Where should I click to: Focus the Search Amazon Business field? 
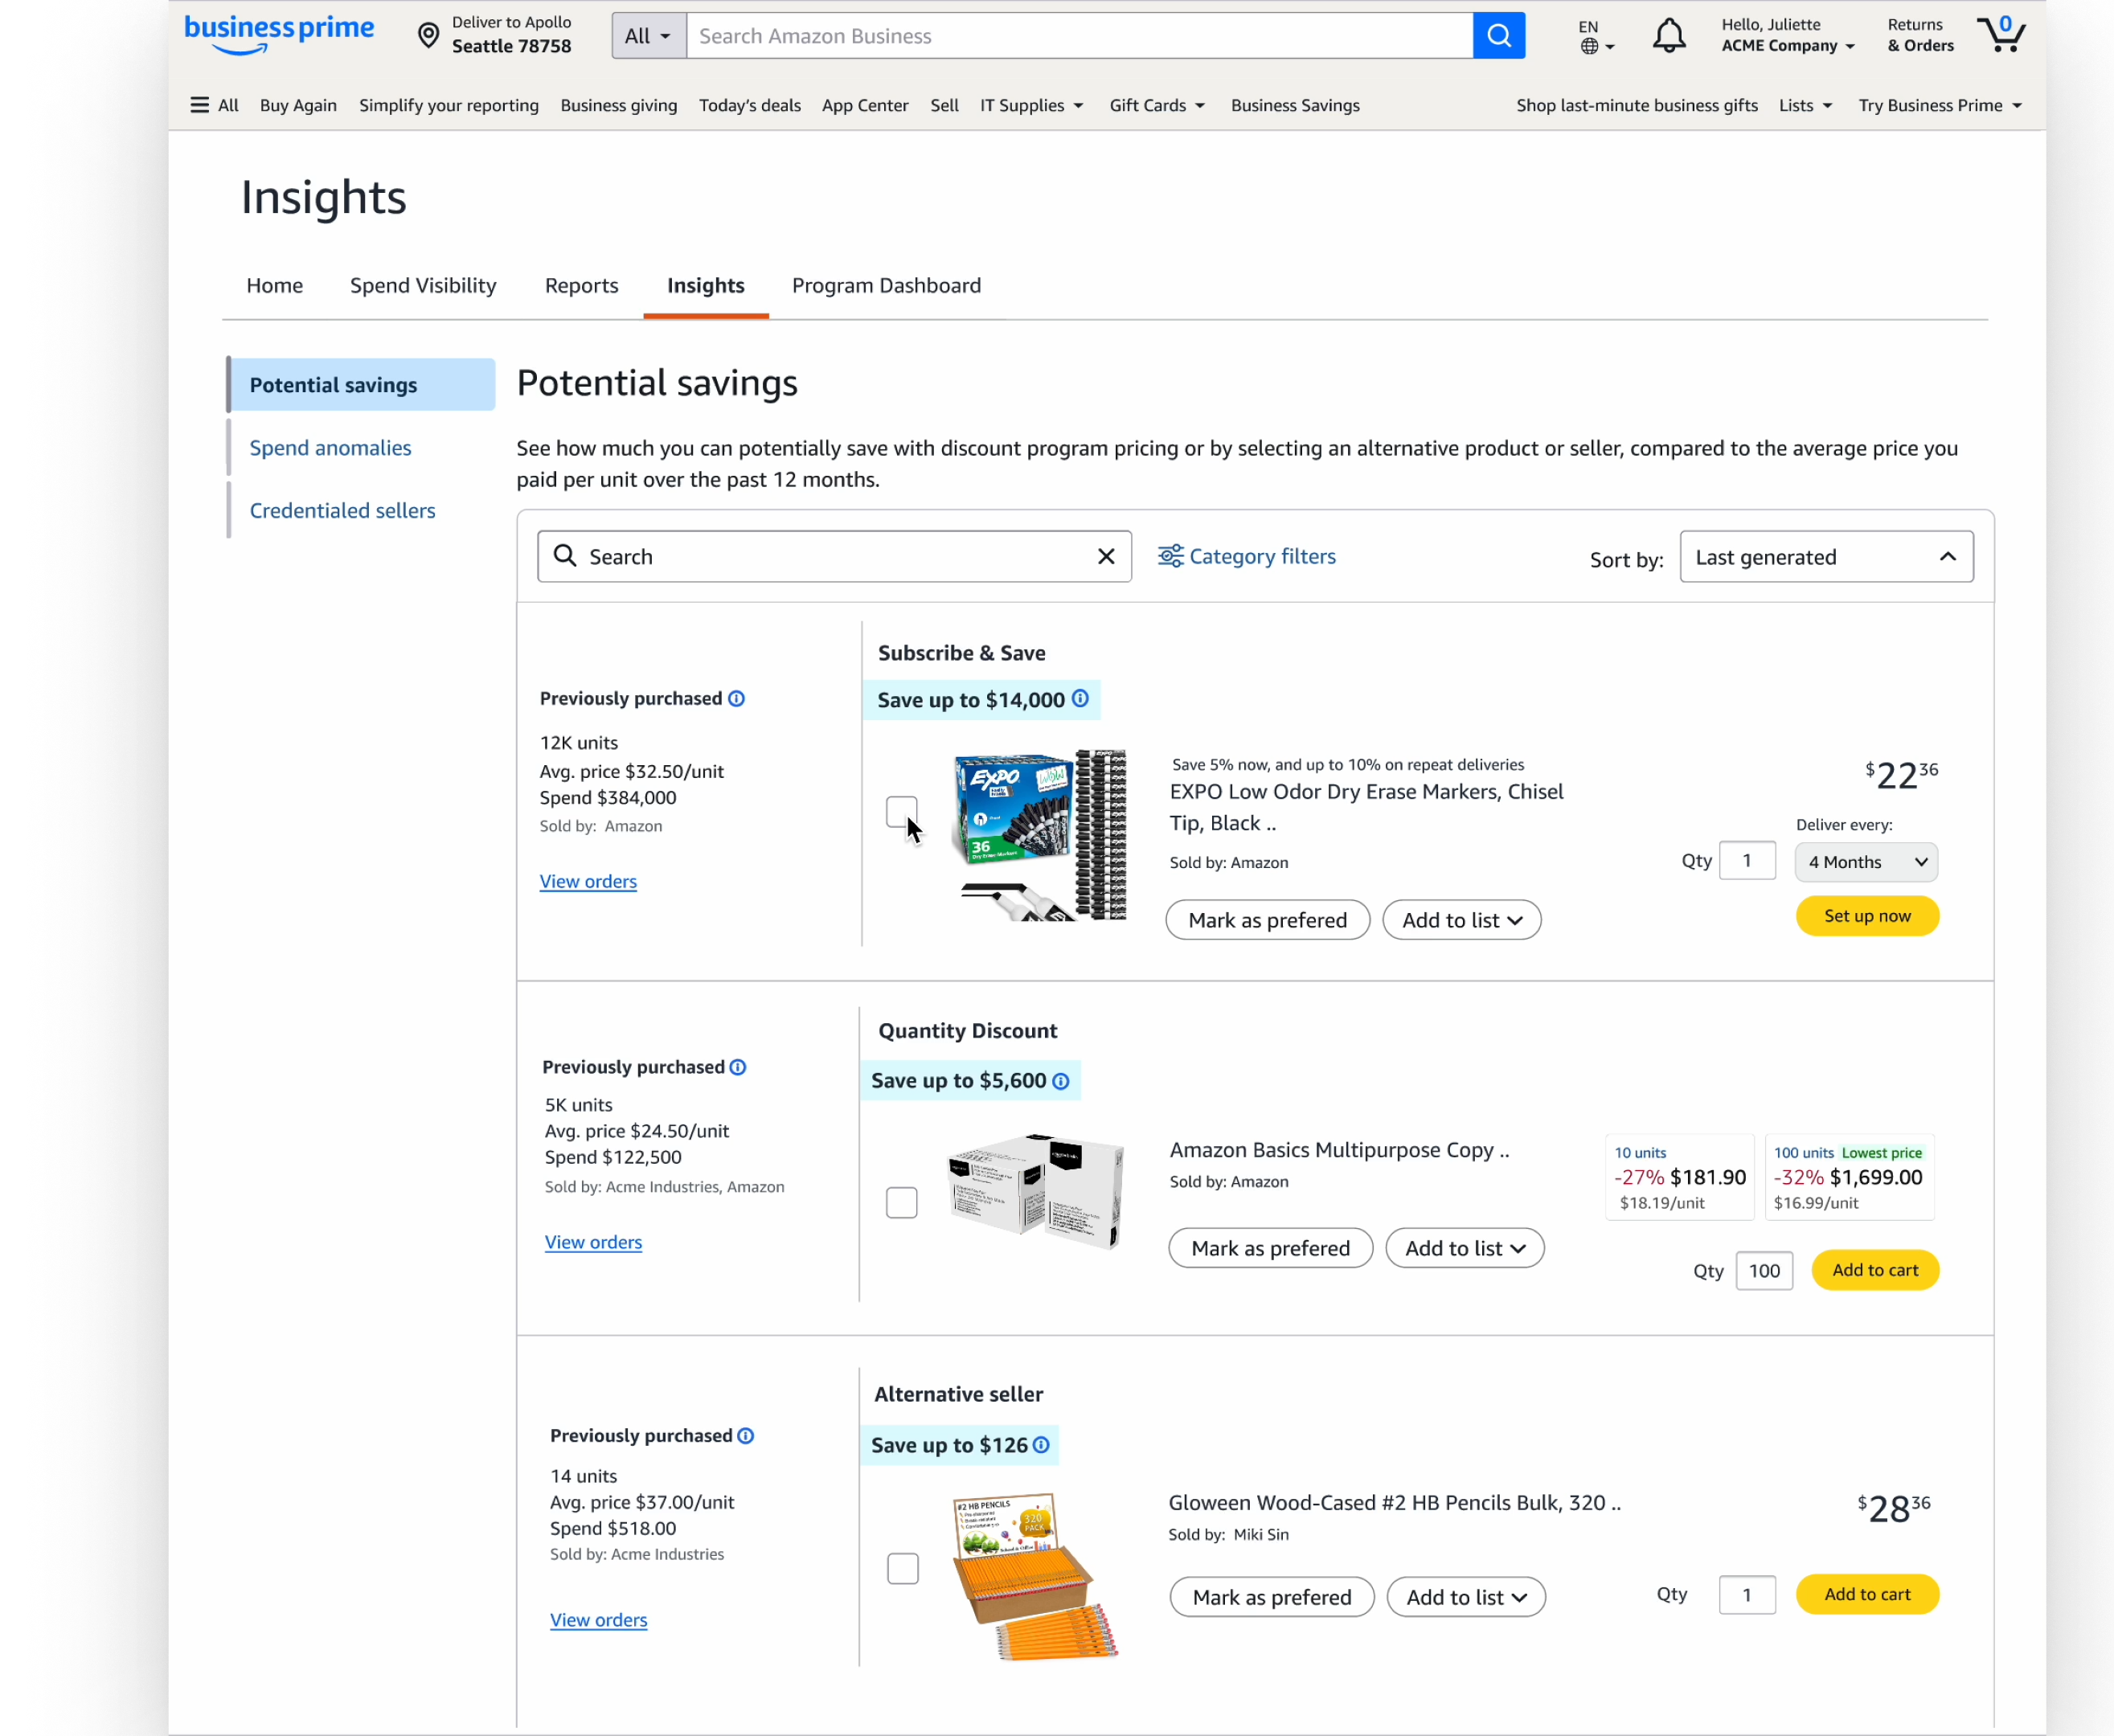pyautogui.click(x=1079, y=35)
